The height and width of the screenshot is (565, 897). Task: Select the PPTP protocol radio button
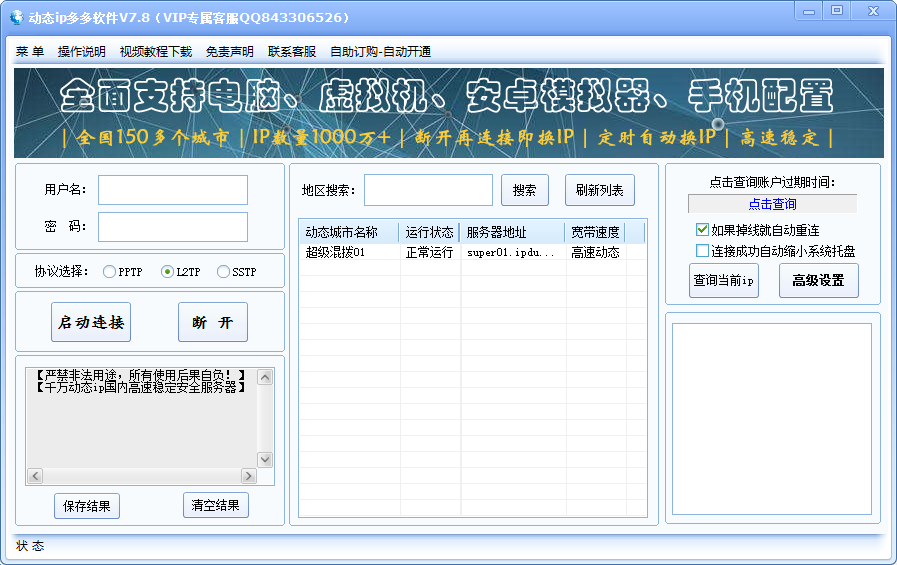[109, 272]
